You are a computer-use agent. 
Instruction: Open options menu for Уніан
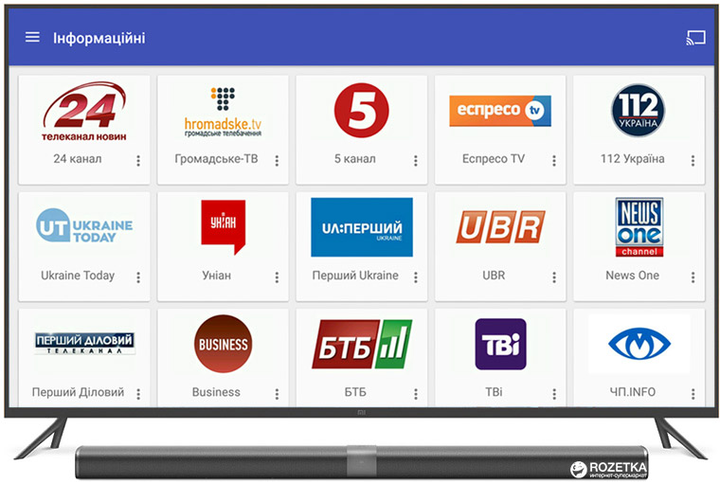click(x=277, y=277)
